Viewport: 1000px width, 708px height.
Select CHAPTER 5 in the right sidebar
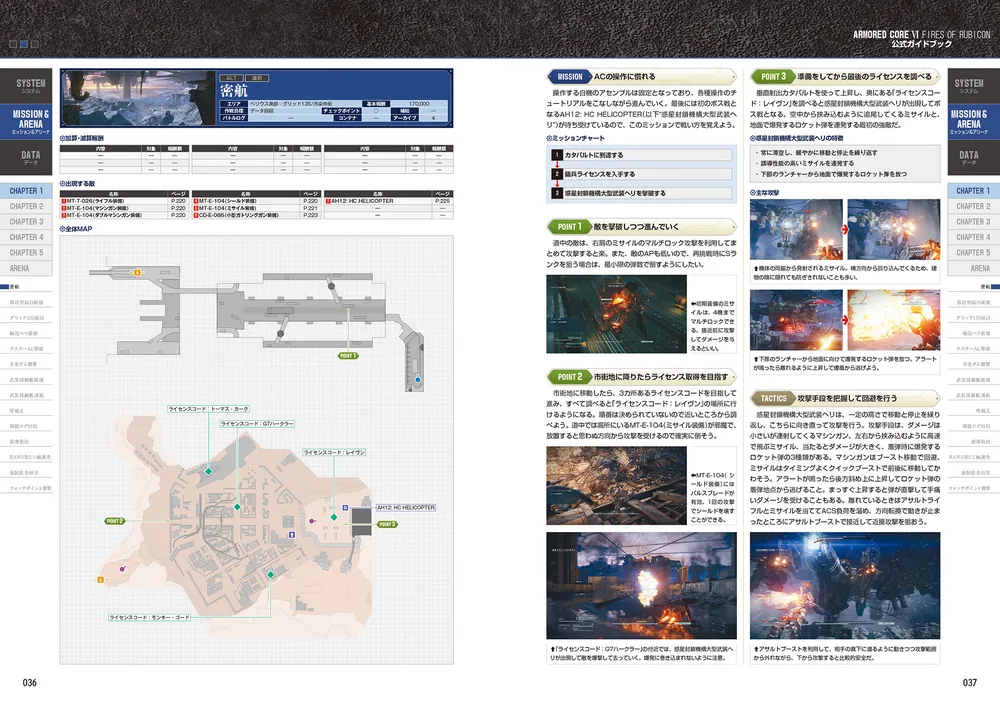[x=973, y=253]
